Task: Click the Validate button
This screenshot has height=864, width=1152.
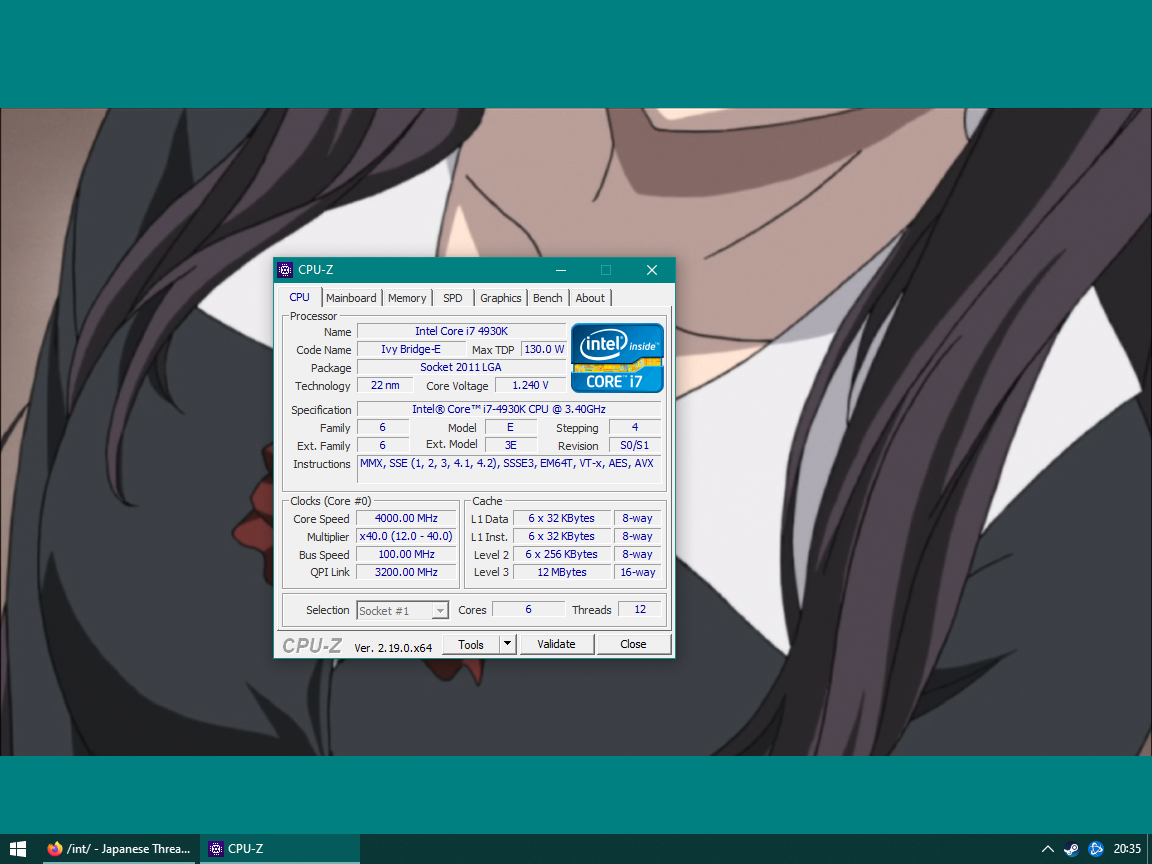Action: tap(556, 644)
